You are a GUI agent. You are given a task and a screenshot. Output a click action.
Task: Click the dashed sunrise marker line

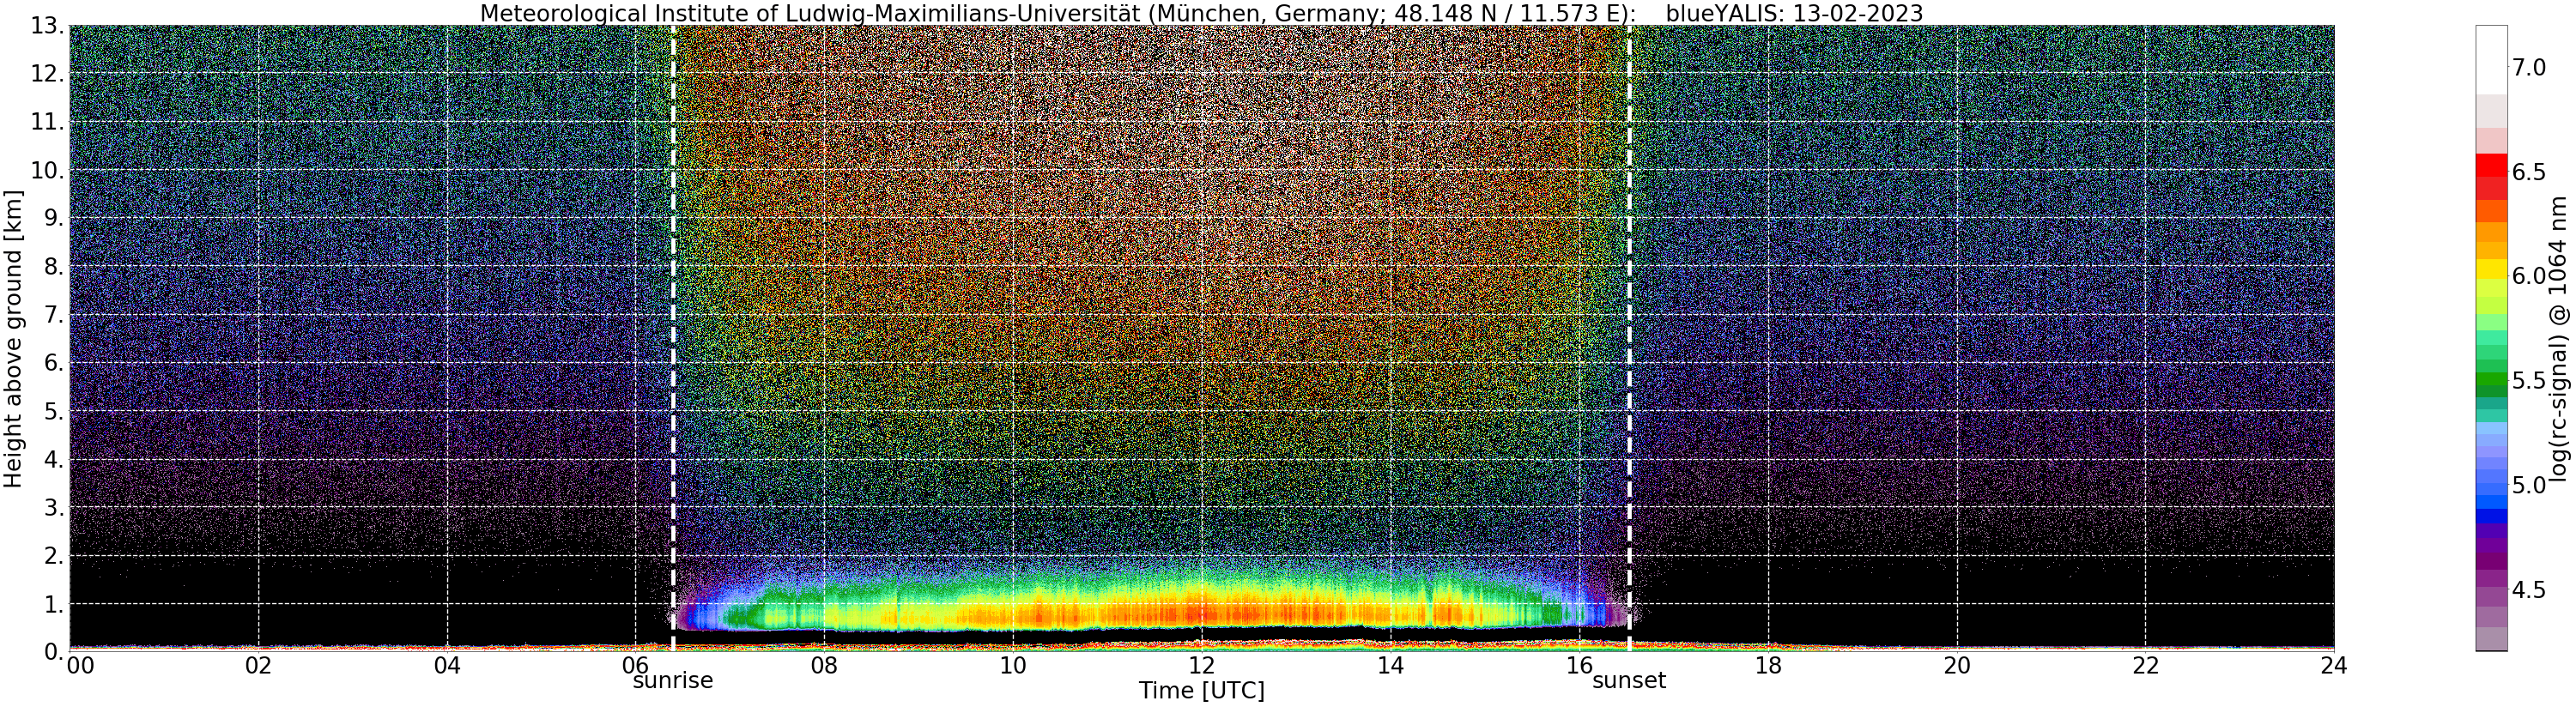(673, 338)
